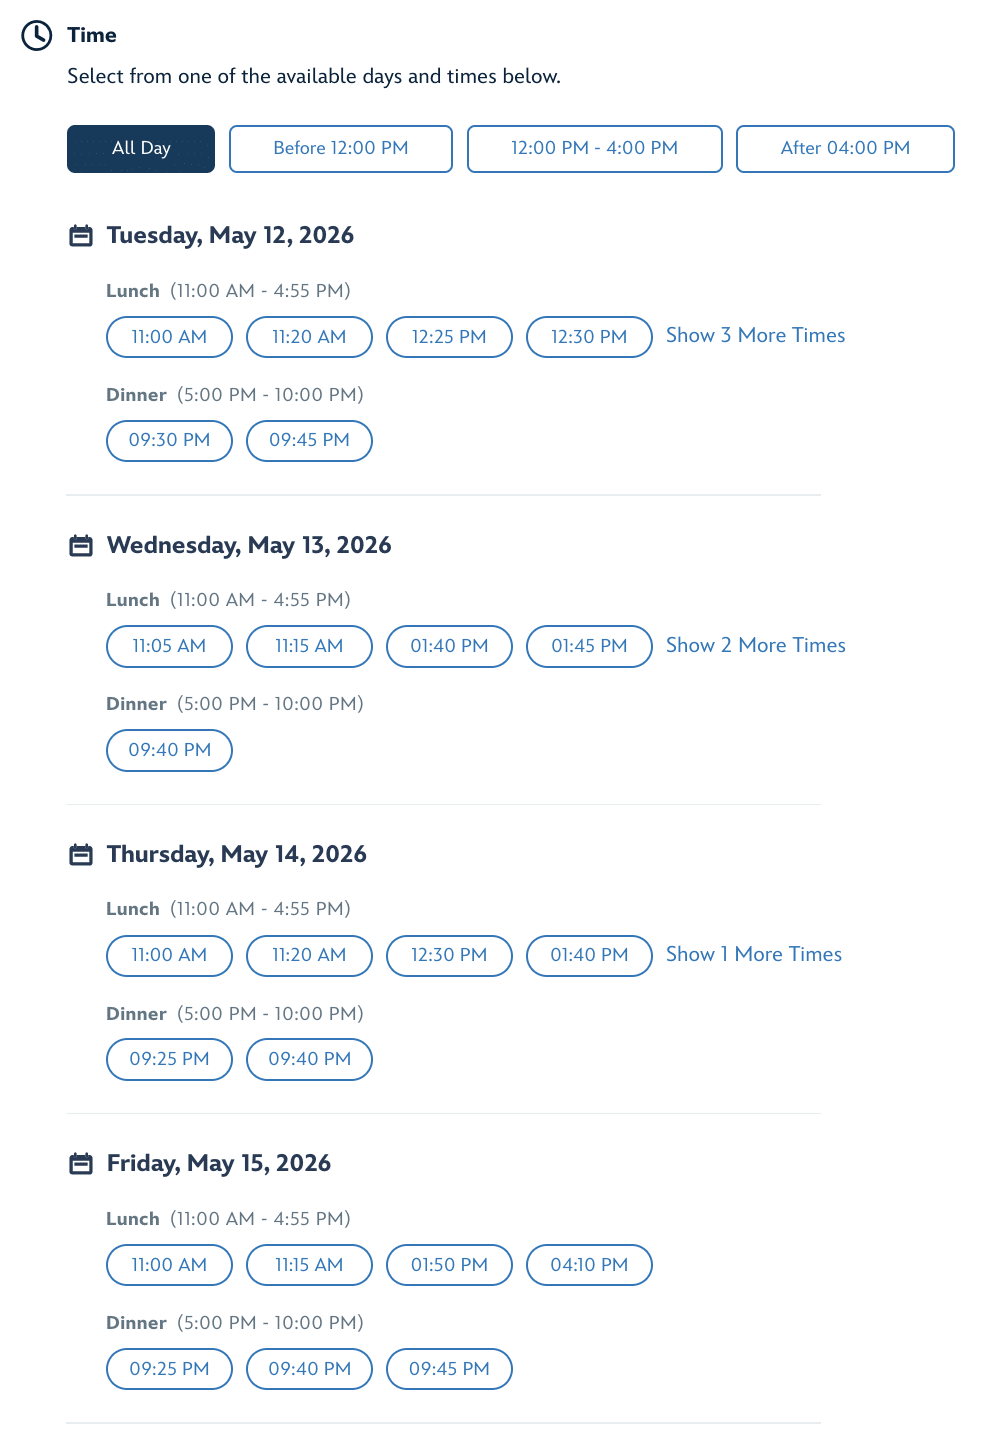Filter times to After 04:00 PM
The height and width of the screenshot is (1446, 994).
pyautogui.click(x=845, y=149)
